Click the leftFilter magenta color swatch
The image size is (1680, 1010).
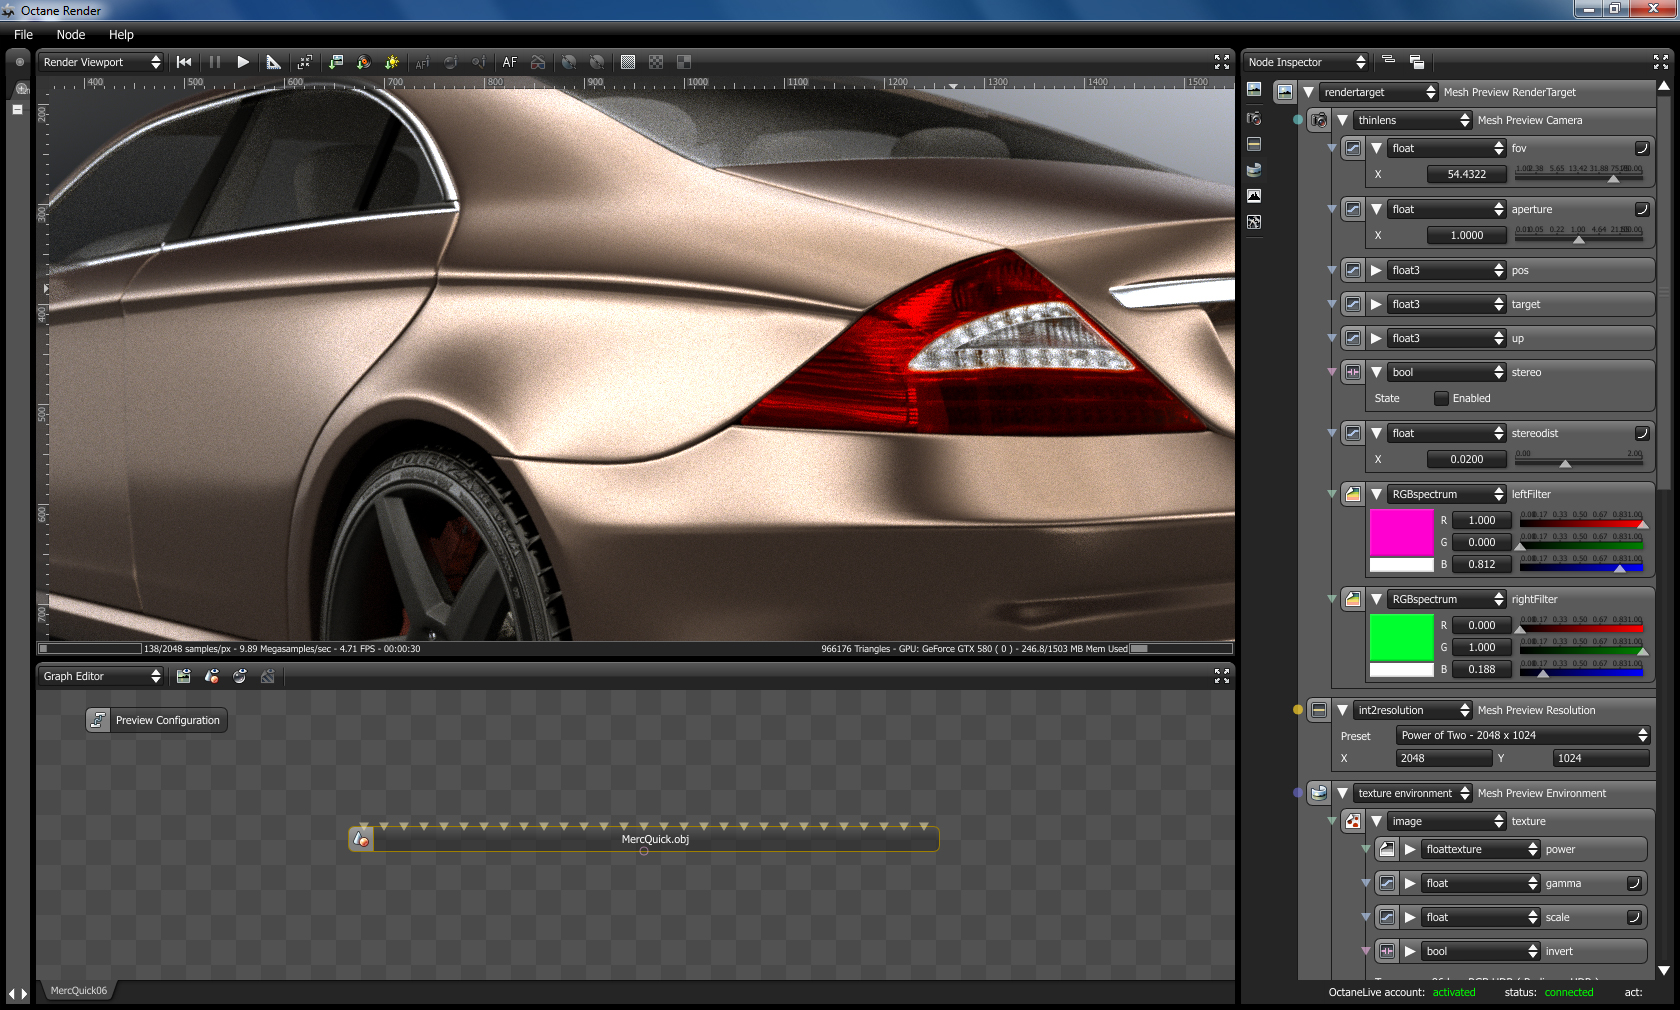point(1401,532)
